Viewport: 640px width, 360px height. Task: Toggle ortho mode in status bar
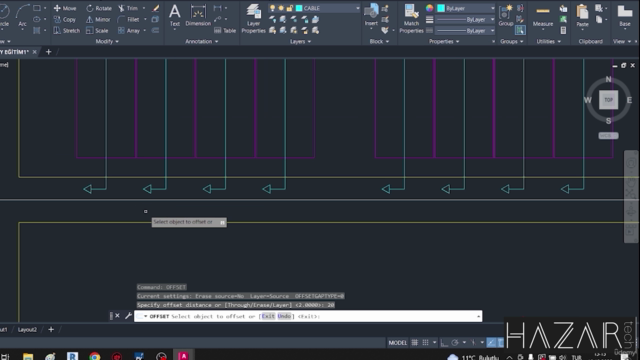tap(444, 342)
